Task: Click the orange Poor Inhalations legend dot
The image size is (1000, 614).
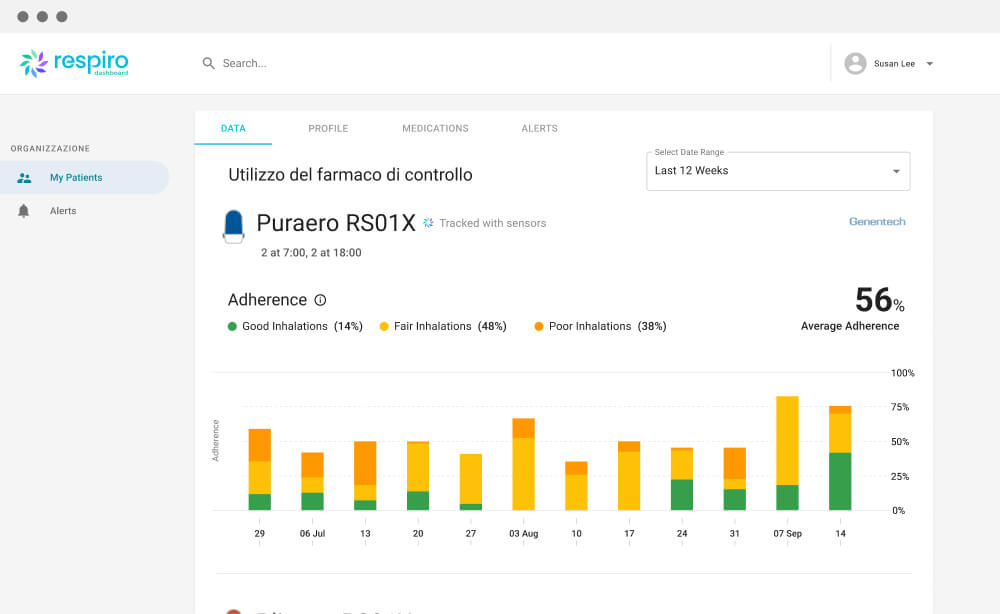Action: coord(539,326)
